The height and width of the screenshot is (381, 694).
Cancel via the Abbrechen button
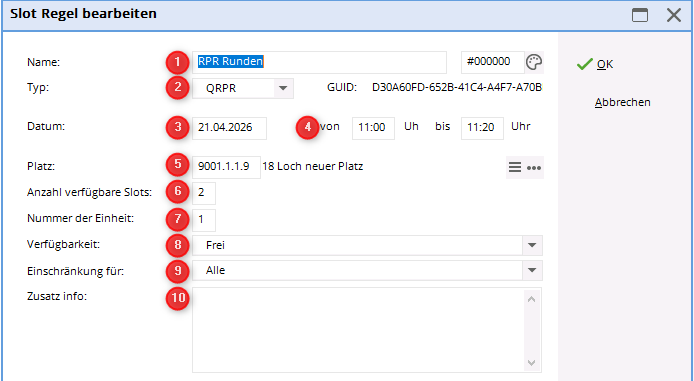622,102
